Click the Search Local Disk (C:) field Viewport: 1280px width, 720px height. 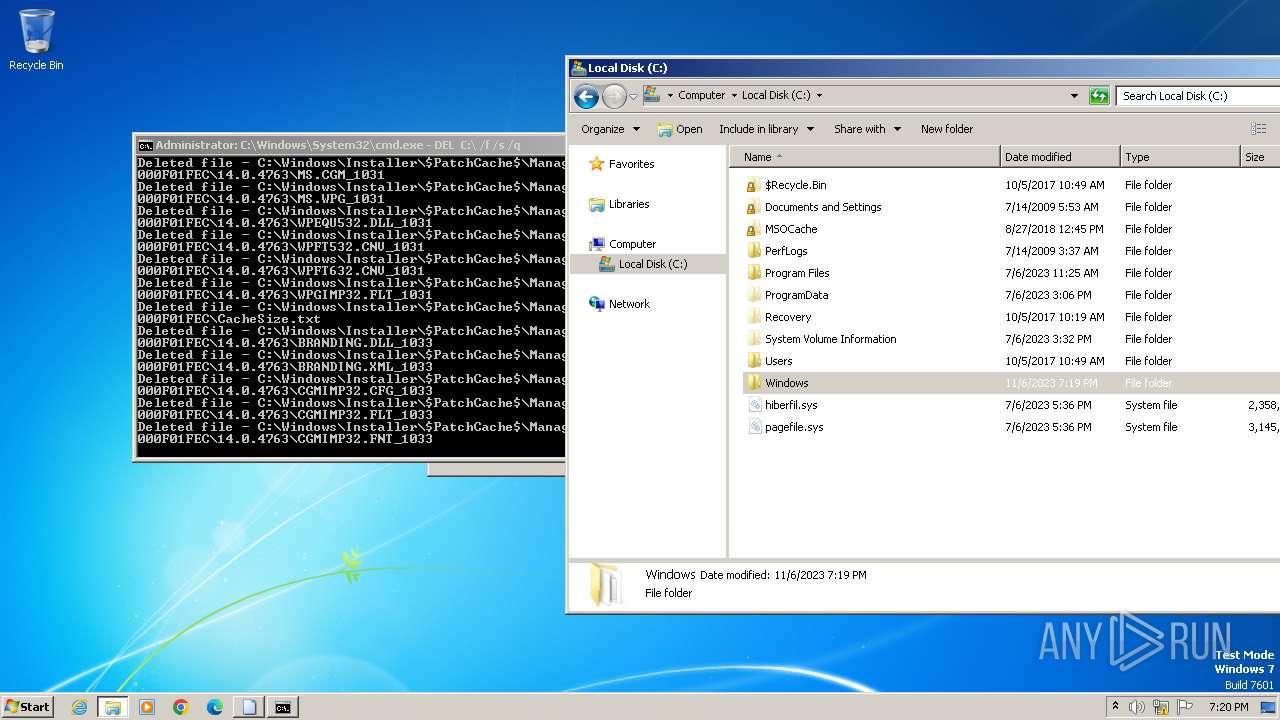(x=1198, y=96)
